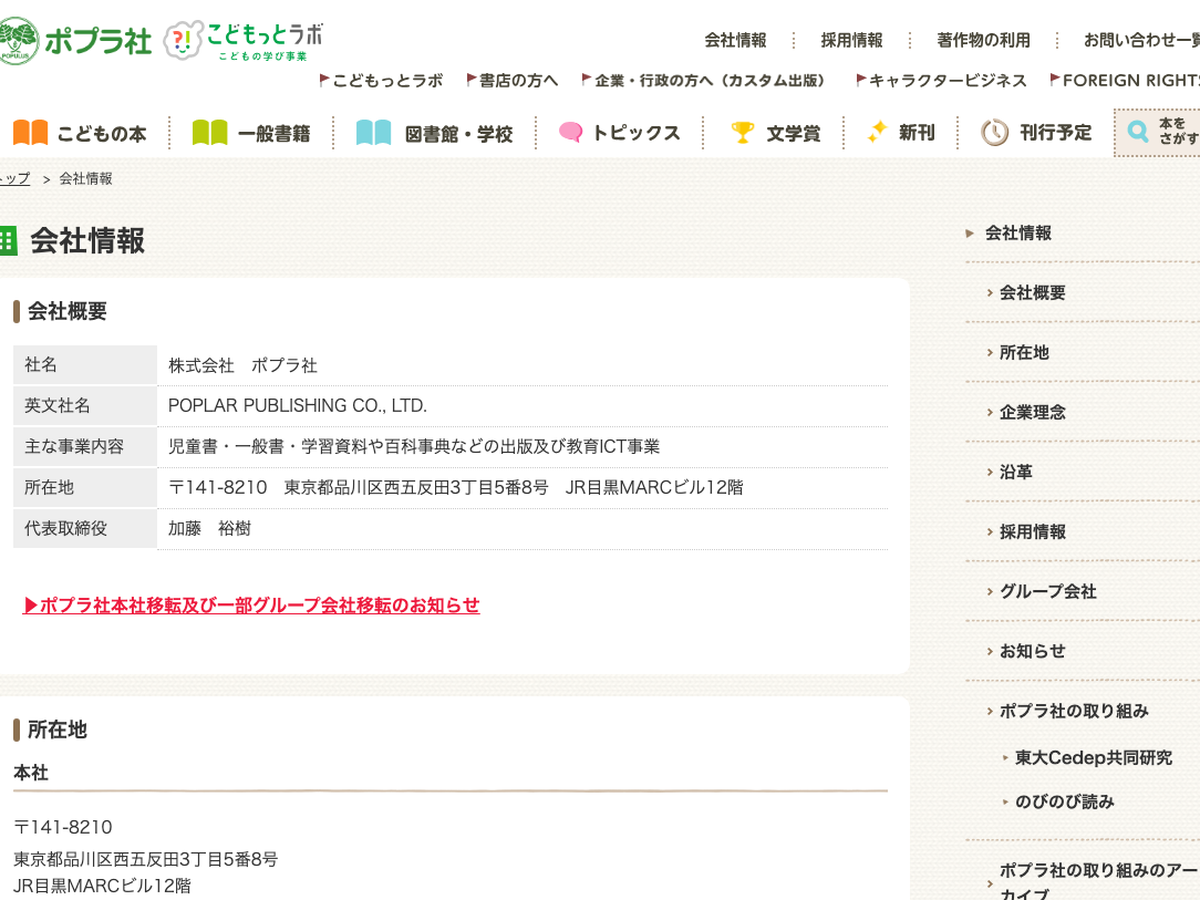The width and height of the screenshot is (1200, 900).
Task: Open グループ会社 in the sidebar
Action: [x=1048, y=591]
